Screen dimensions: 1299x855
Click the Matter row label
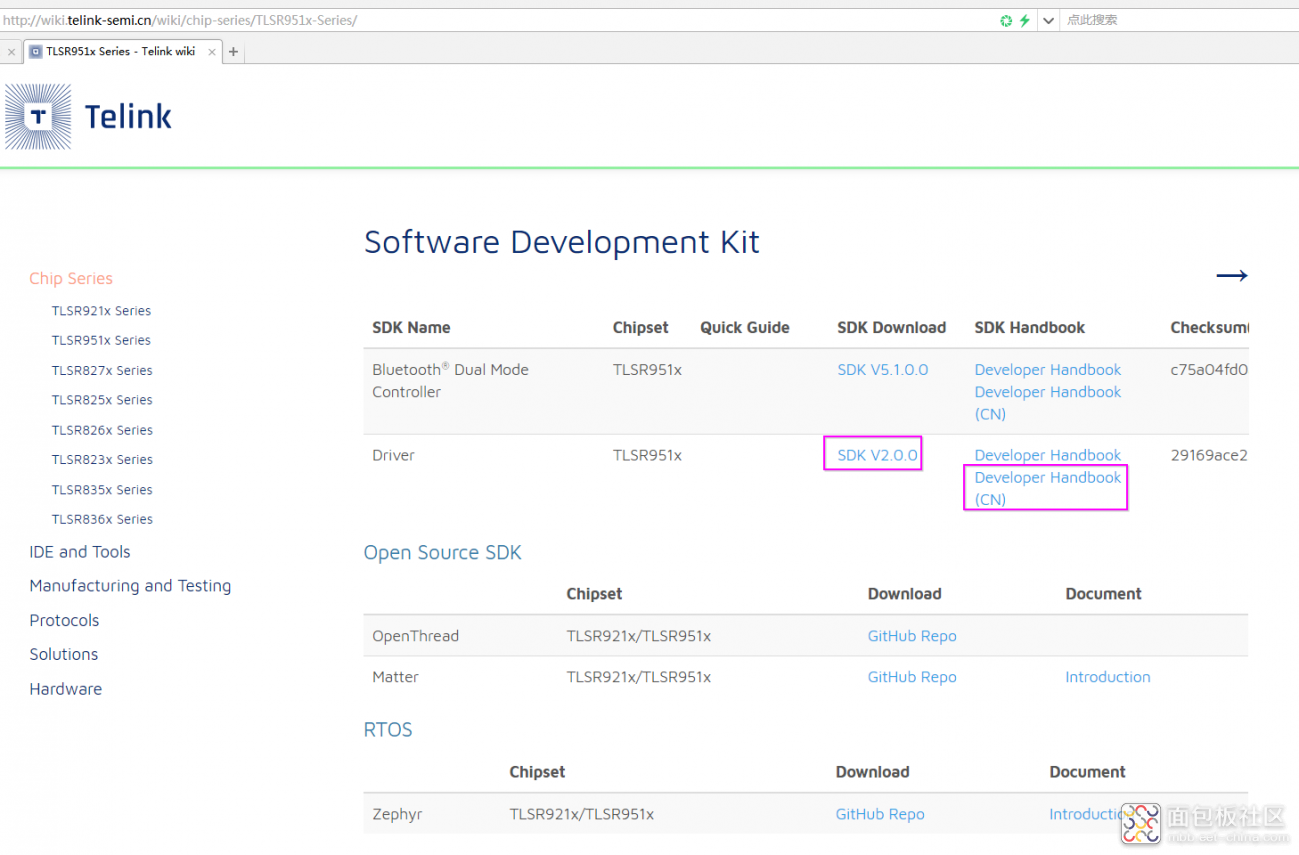click(395, 677)
